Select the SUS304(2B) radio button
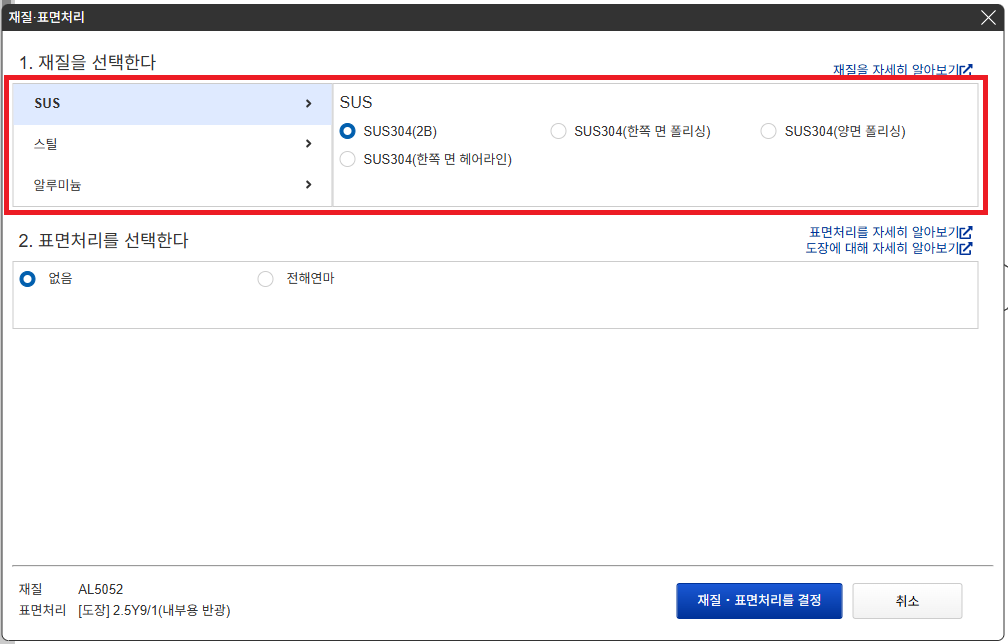The width and height of the screenshot is (1008, 644). coord(348,131)
